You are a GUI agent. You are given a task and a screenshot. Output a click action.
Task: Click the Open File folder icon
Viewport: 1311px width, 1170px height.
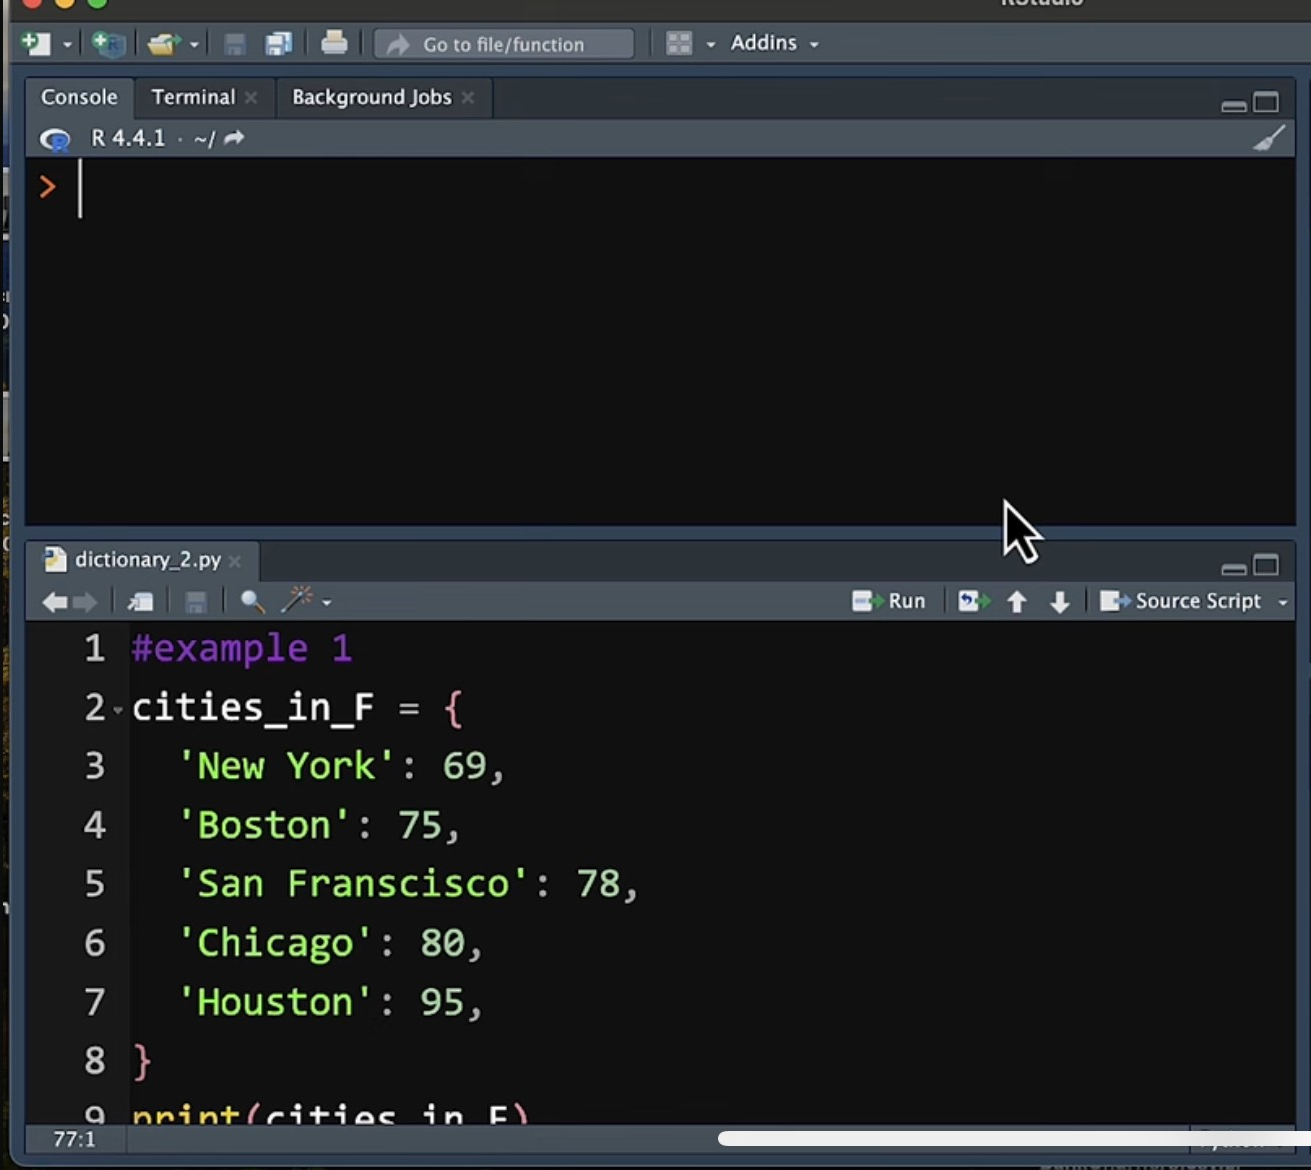[162, 44]
